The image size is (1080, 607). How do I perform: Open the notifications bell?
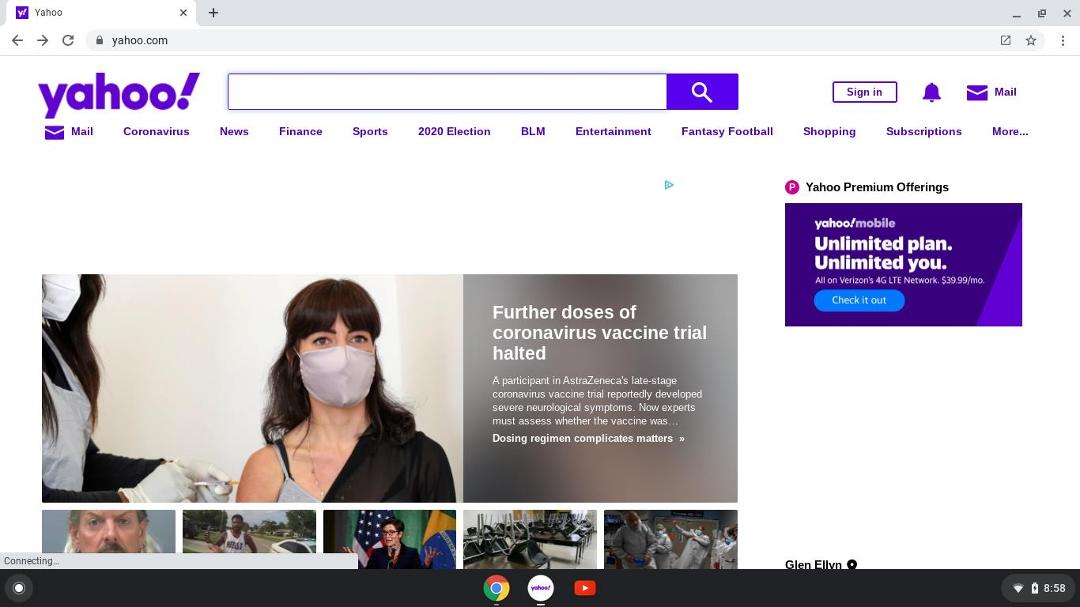tap(931, 92)
